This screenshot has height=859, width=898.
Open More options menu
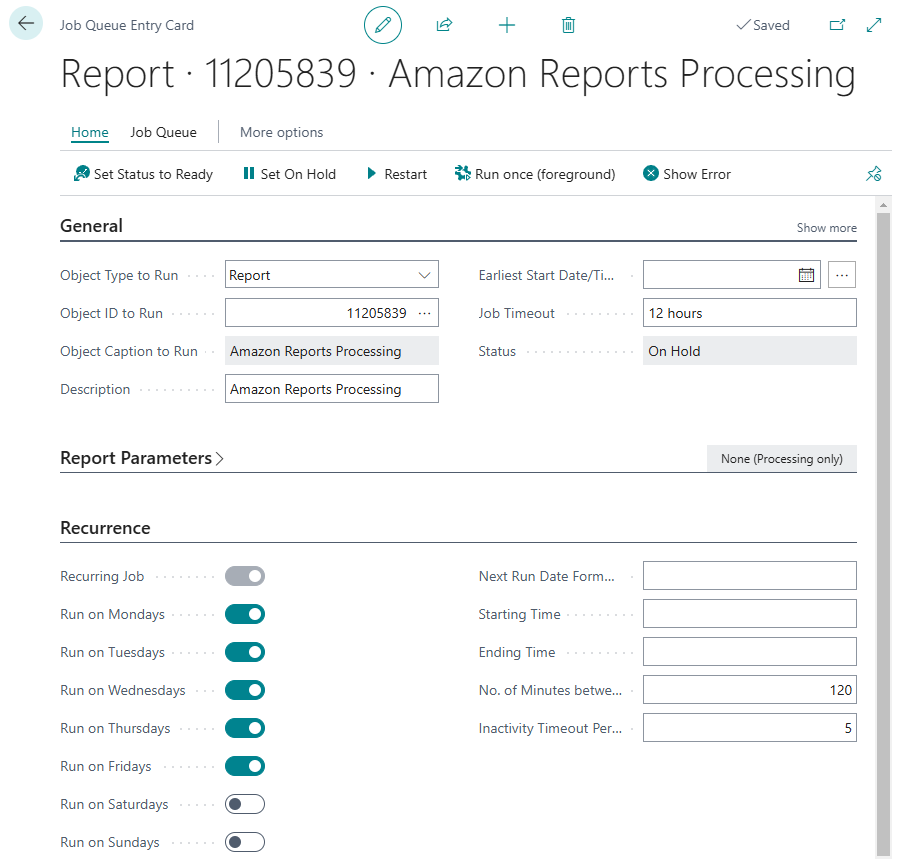coord(281,132)
